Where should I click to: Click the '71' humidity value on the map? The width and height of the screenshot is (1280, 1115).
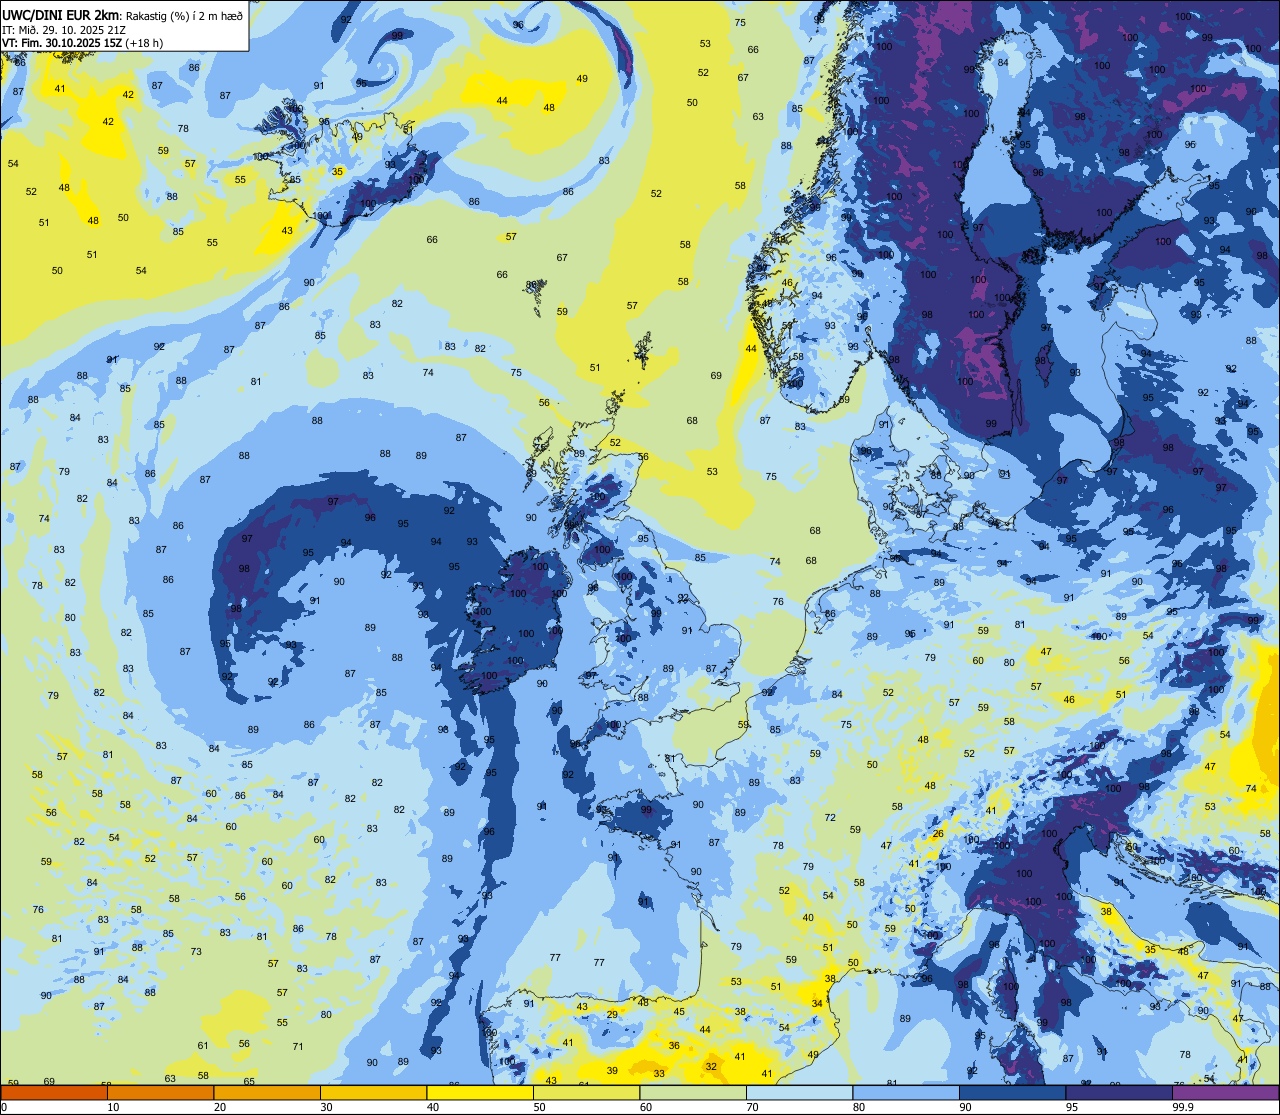298,1046
